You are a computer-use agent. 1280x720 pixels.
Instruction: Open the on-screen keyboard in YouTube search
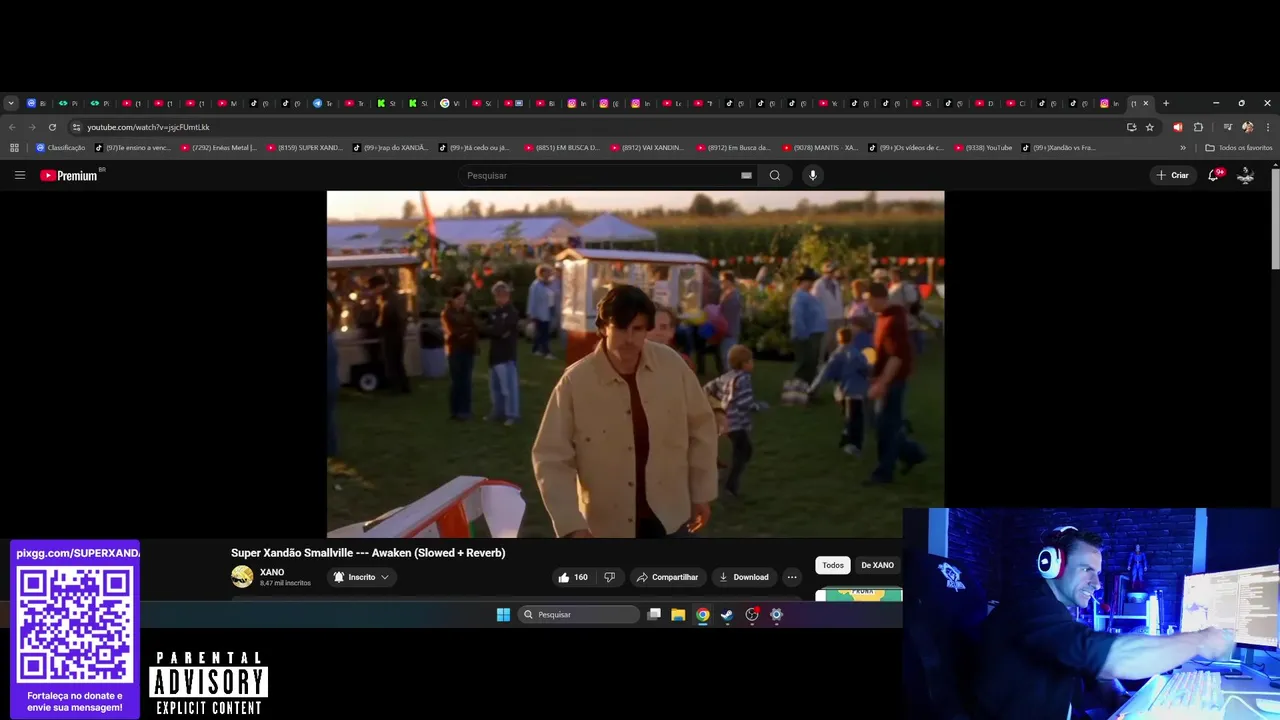pos(746,175)
